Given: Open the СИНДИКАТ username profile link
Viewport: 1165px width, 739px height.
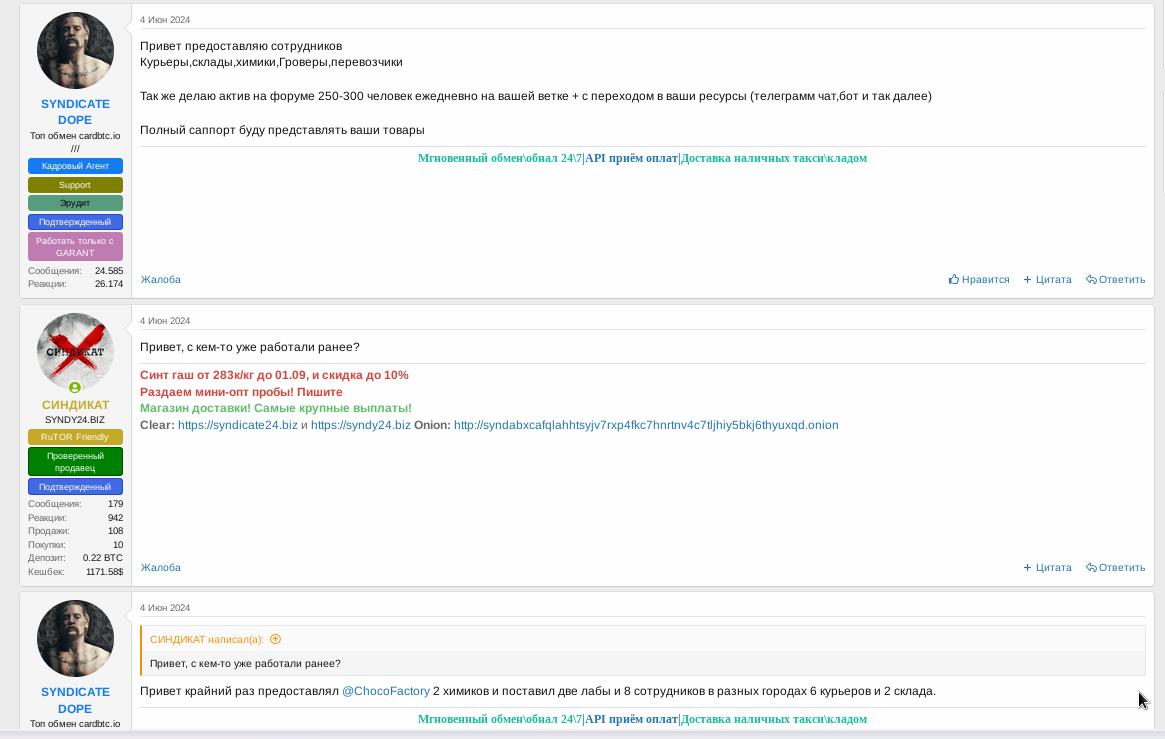Looking at the screenshot, I should (x=75, y=405).
